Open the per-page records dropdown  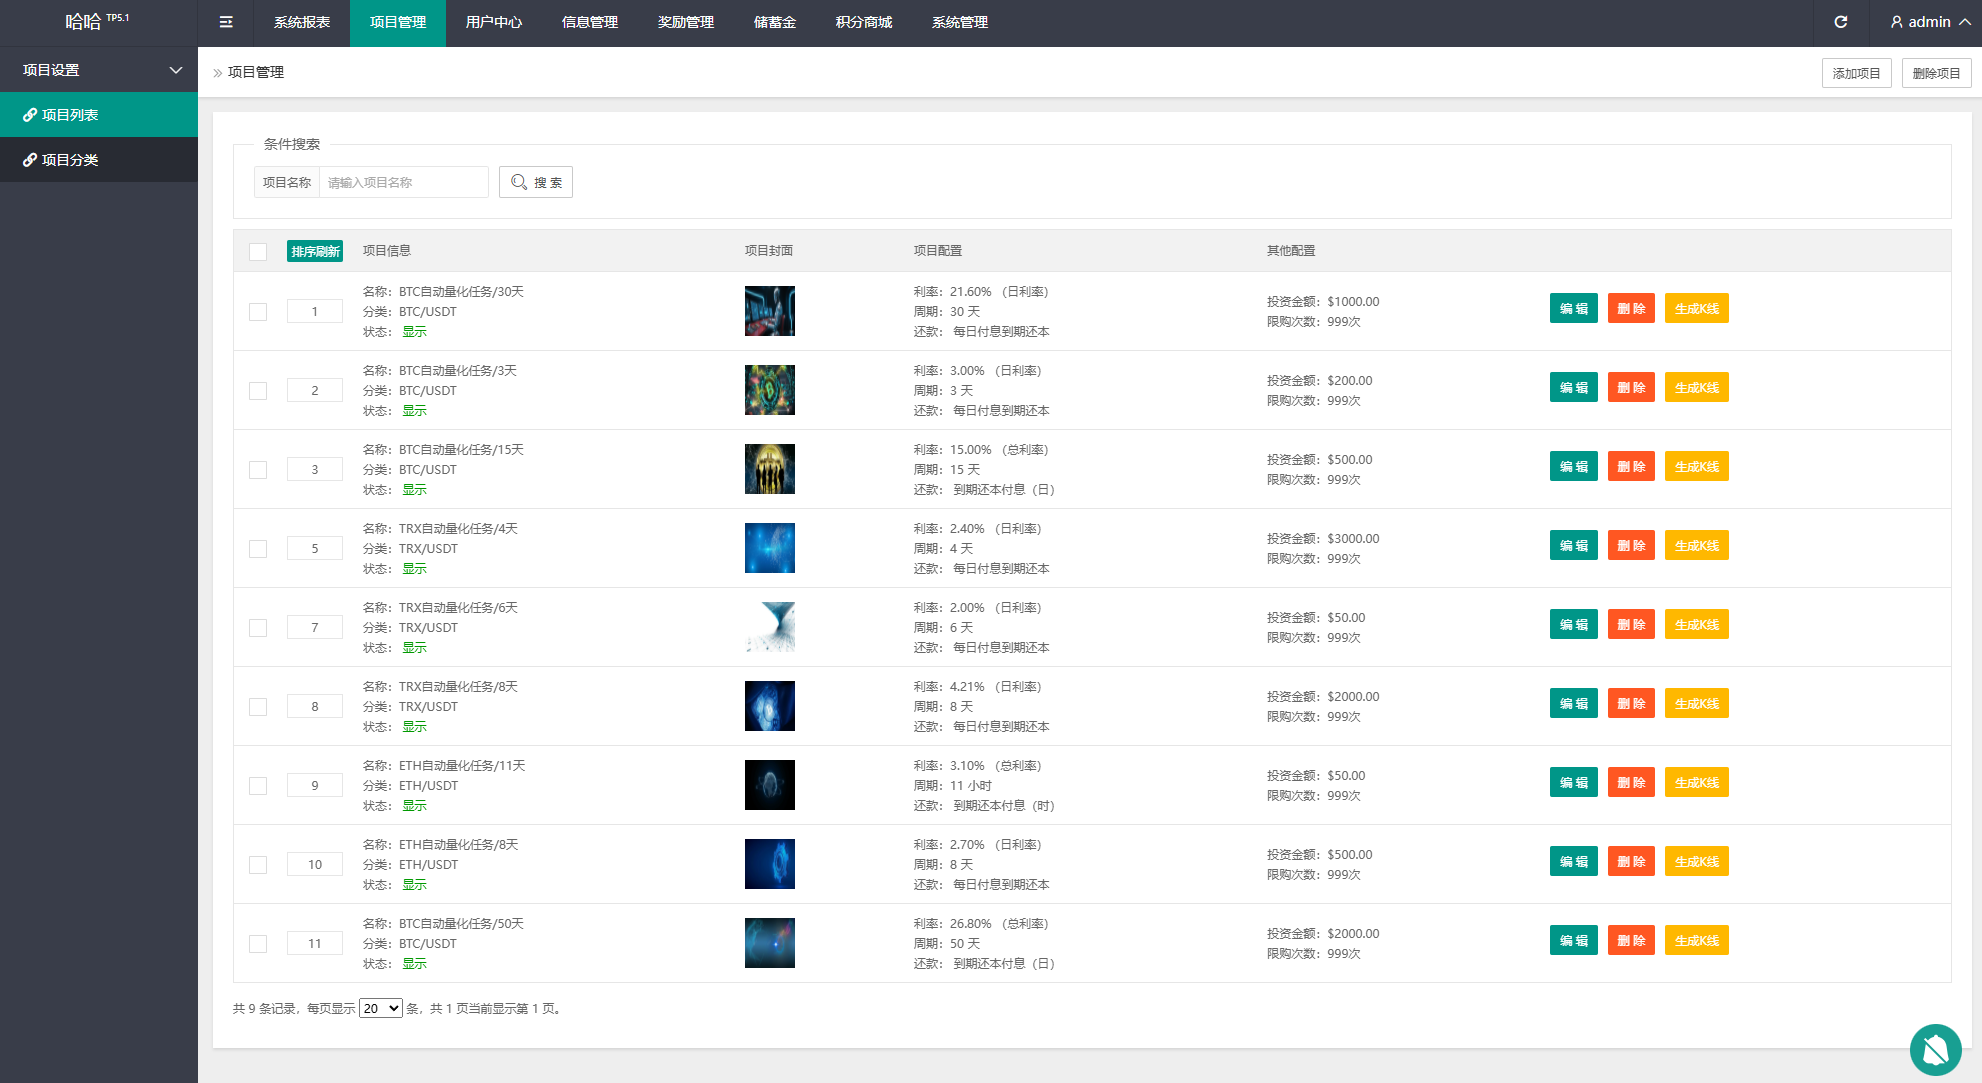coord(380,1008)
